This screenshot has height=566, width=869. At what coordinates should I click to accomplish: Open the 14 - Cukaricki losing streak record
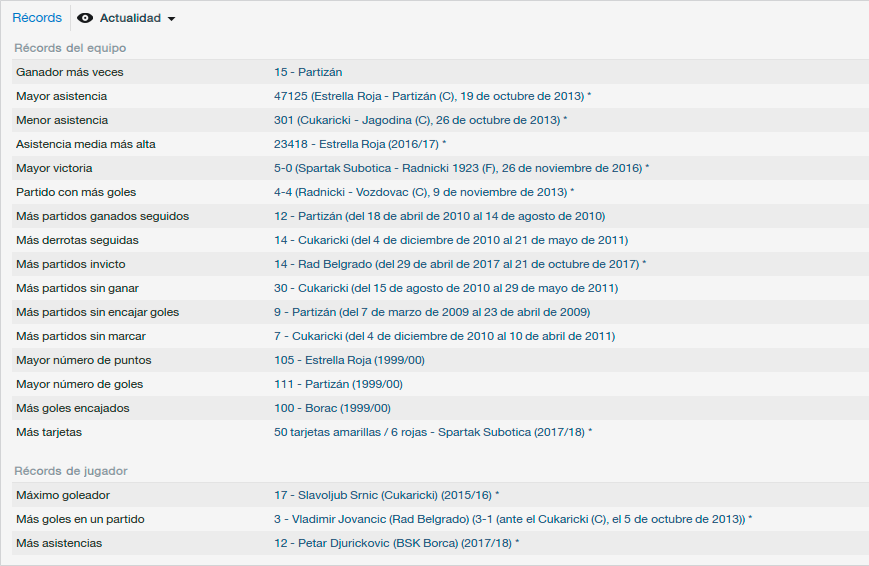pos(451,240)
